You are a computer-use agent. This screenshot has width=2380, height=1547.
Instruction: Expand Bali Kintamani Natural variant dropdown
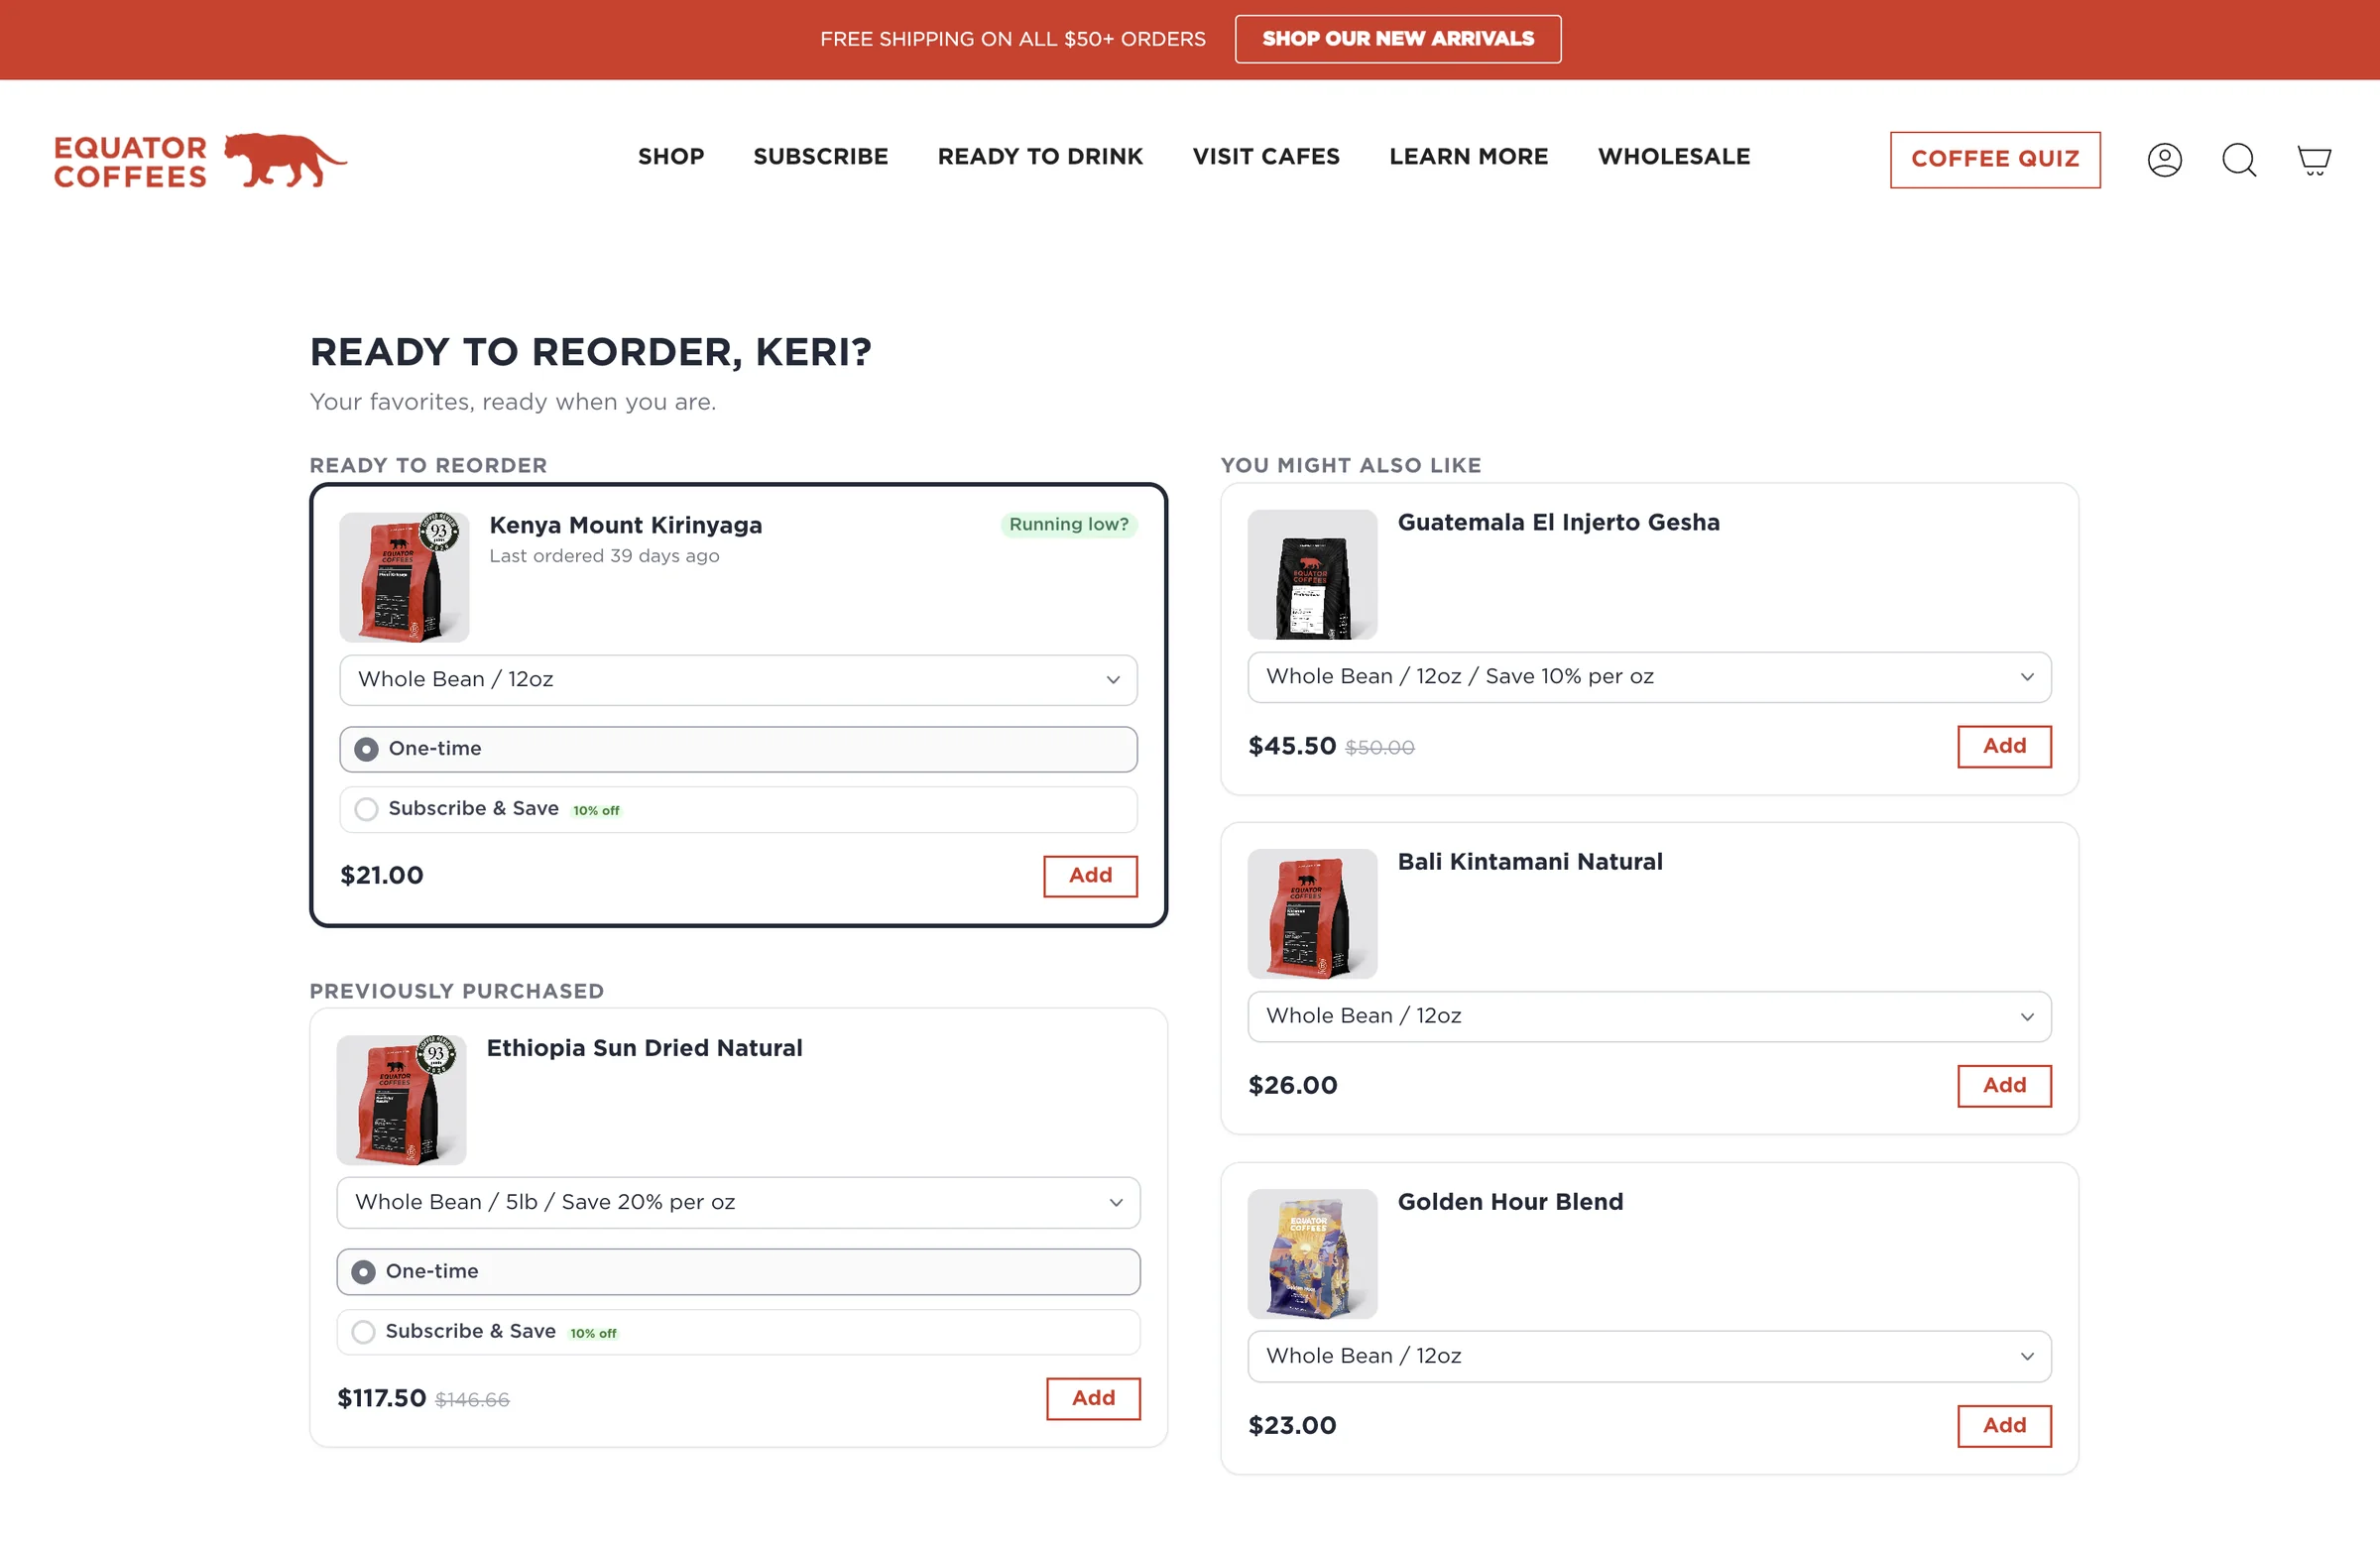[1649, 1017]
